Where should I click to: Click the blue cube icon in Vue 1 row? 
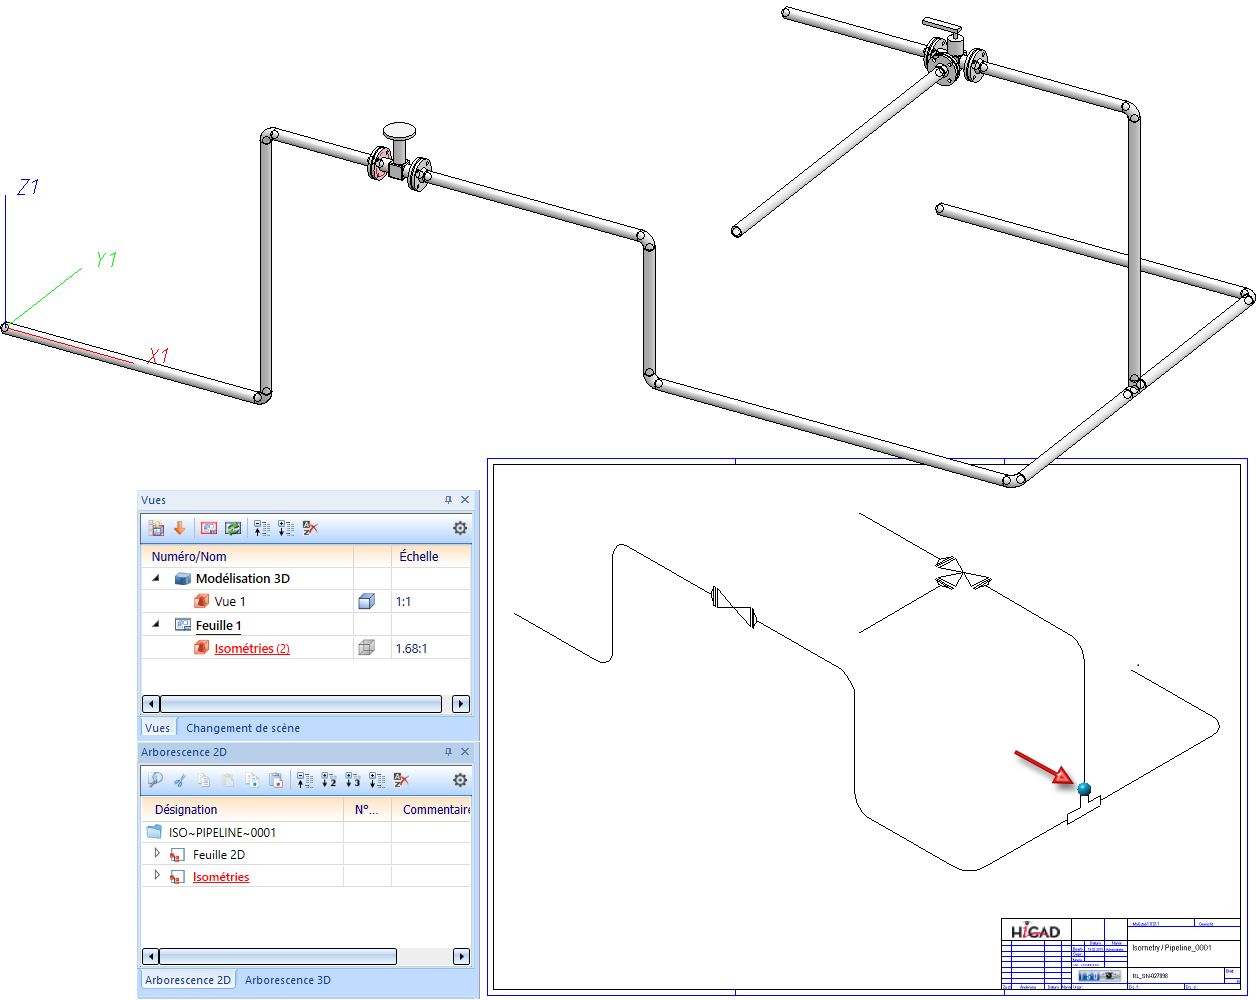366,602
